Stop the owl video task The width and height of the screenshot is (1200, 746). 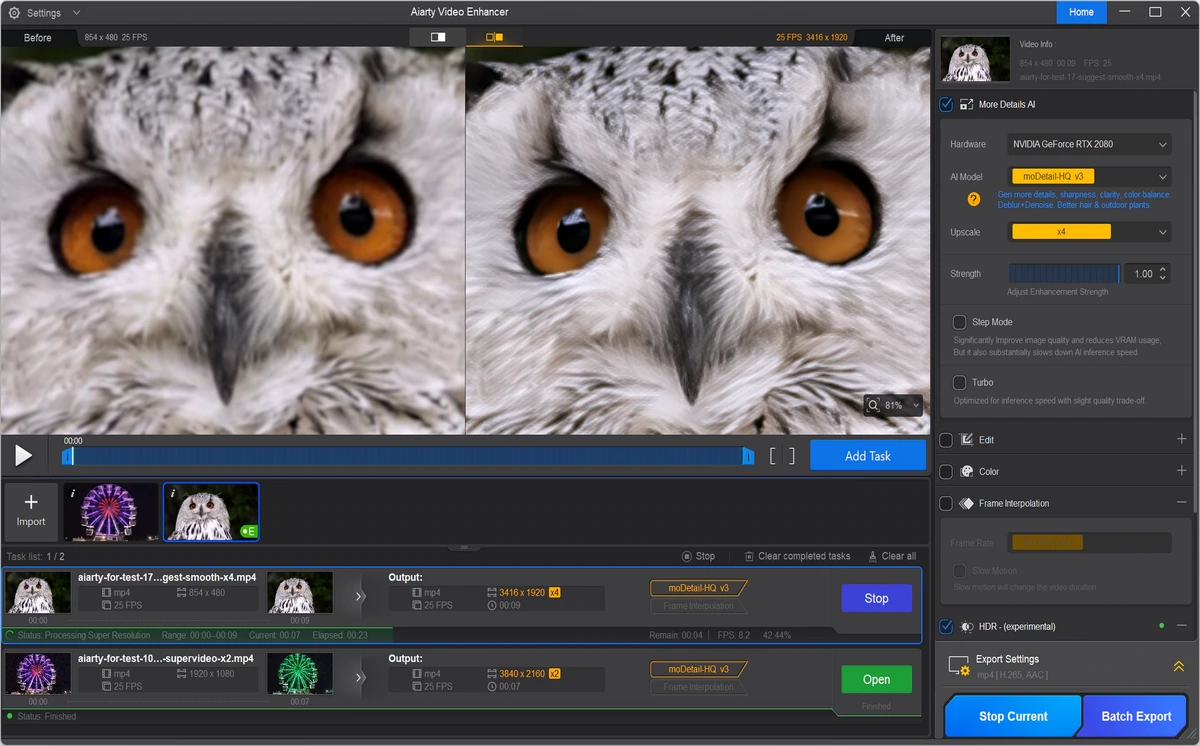(x=876, y=598)
